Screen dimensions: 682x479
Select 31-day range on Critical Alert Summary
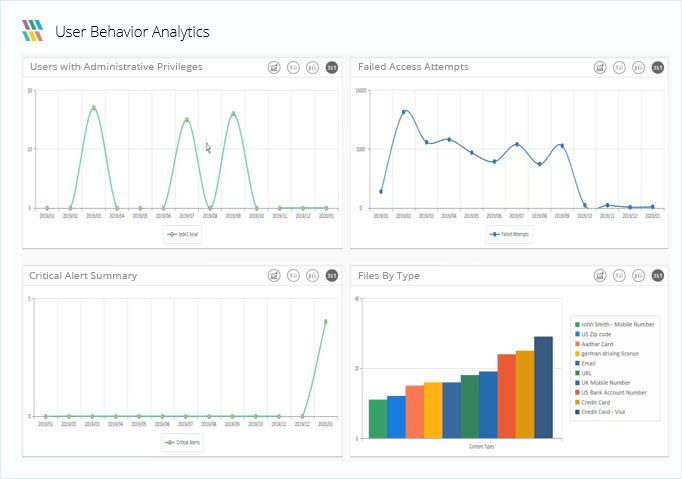(312, 275)
